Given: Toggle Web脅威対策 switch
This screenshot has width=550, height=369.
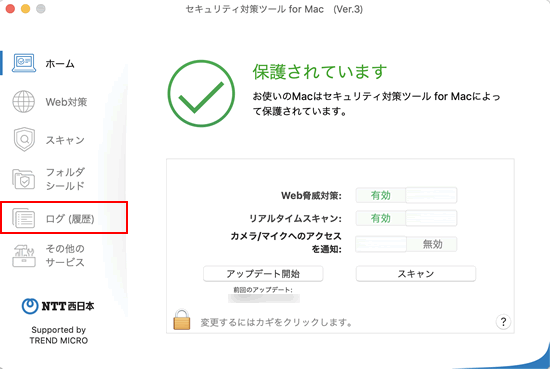Looking at the screenshot, I should pyautogui.click(x=406, y=195).
